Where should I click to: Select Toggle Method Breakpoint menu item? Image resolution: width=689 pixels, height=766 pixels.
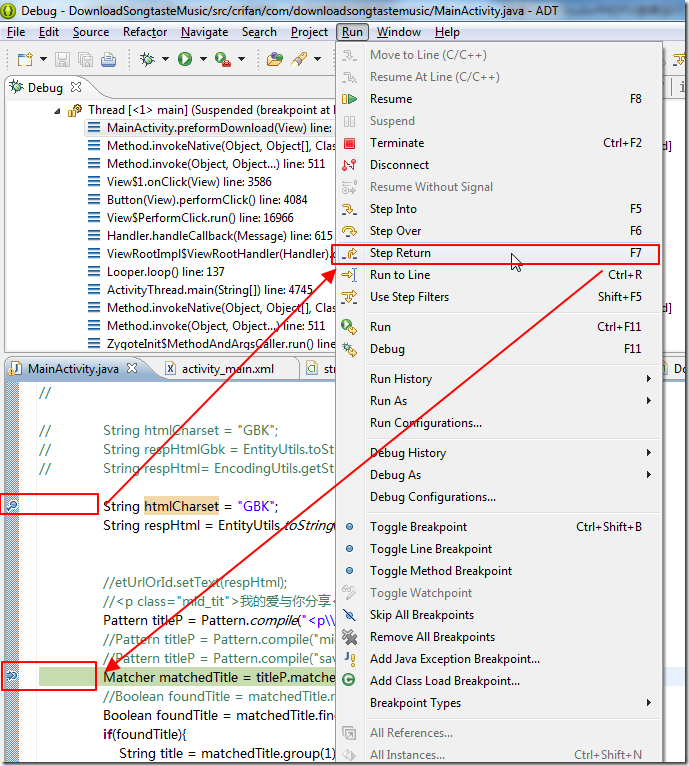[498, 571]
